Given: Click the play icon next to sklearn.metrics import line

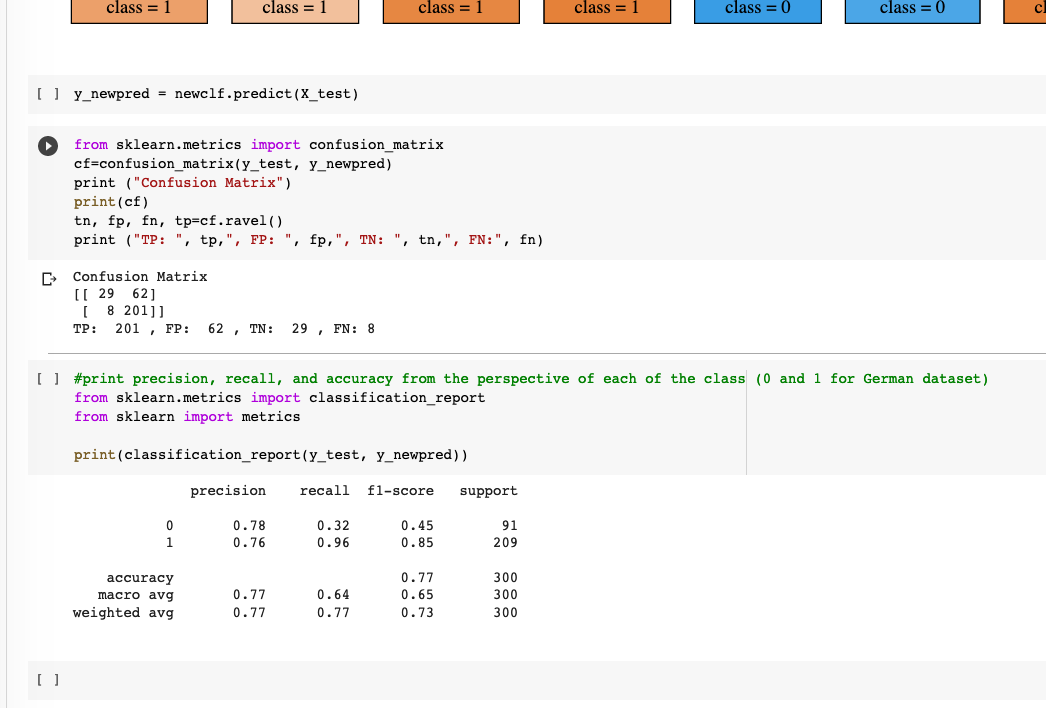Looking at the screenshot, I should (47, 145).
